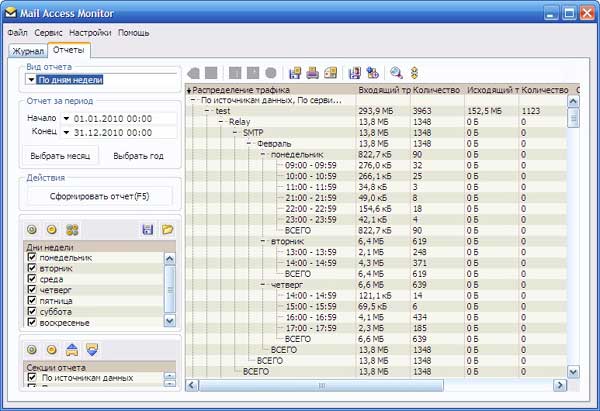Move section up with blue up-arrow icon
Screen dimensions: 600x411
[72, 349]
